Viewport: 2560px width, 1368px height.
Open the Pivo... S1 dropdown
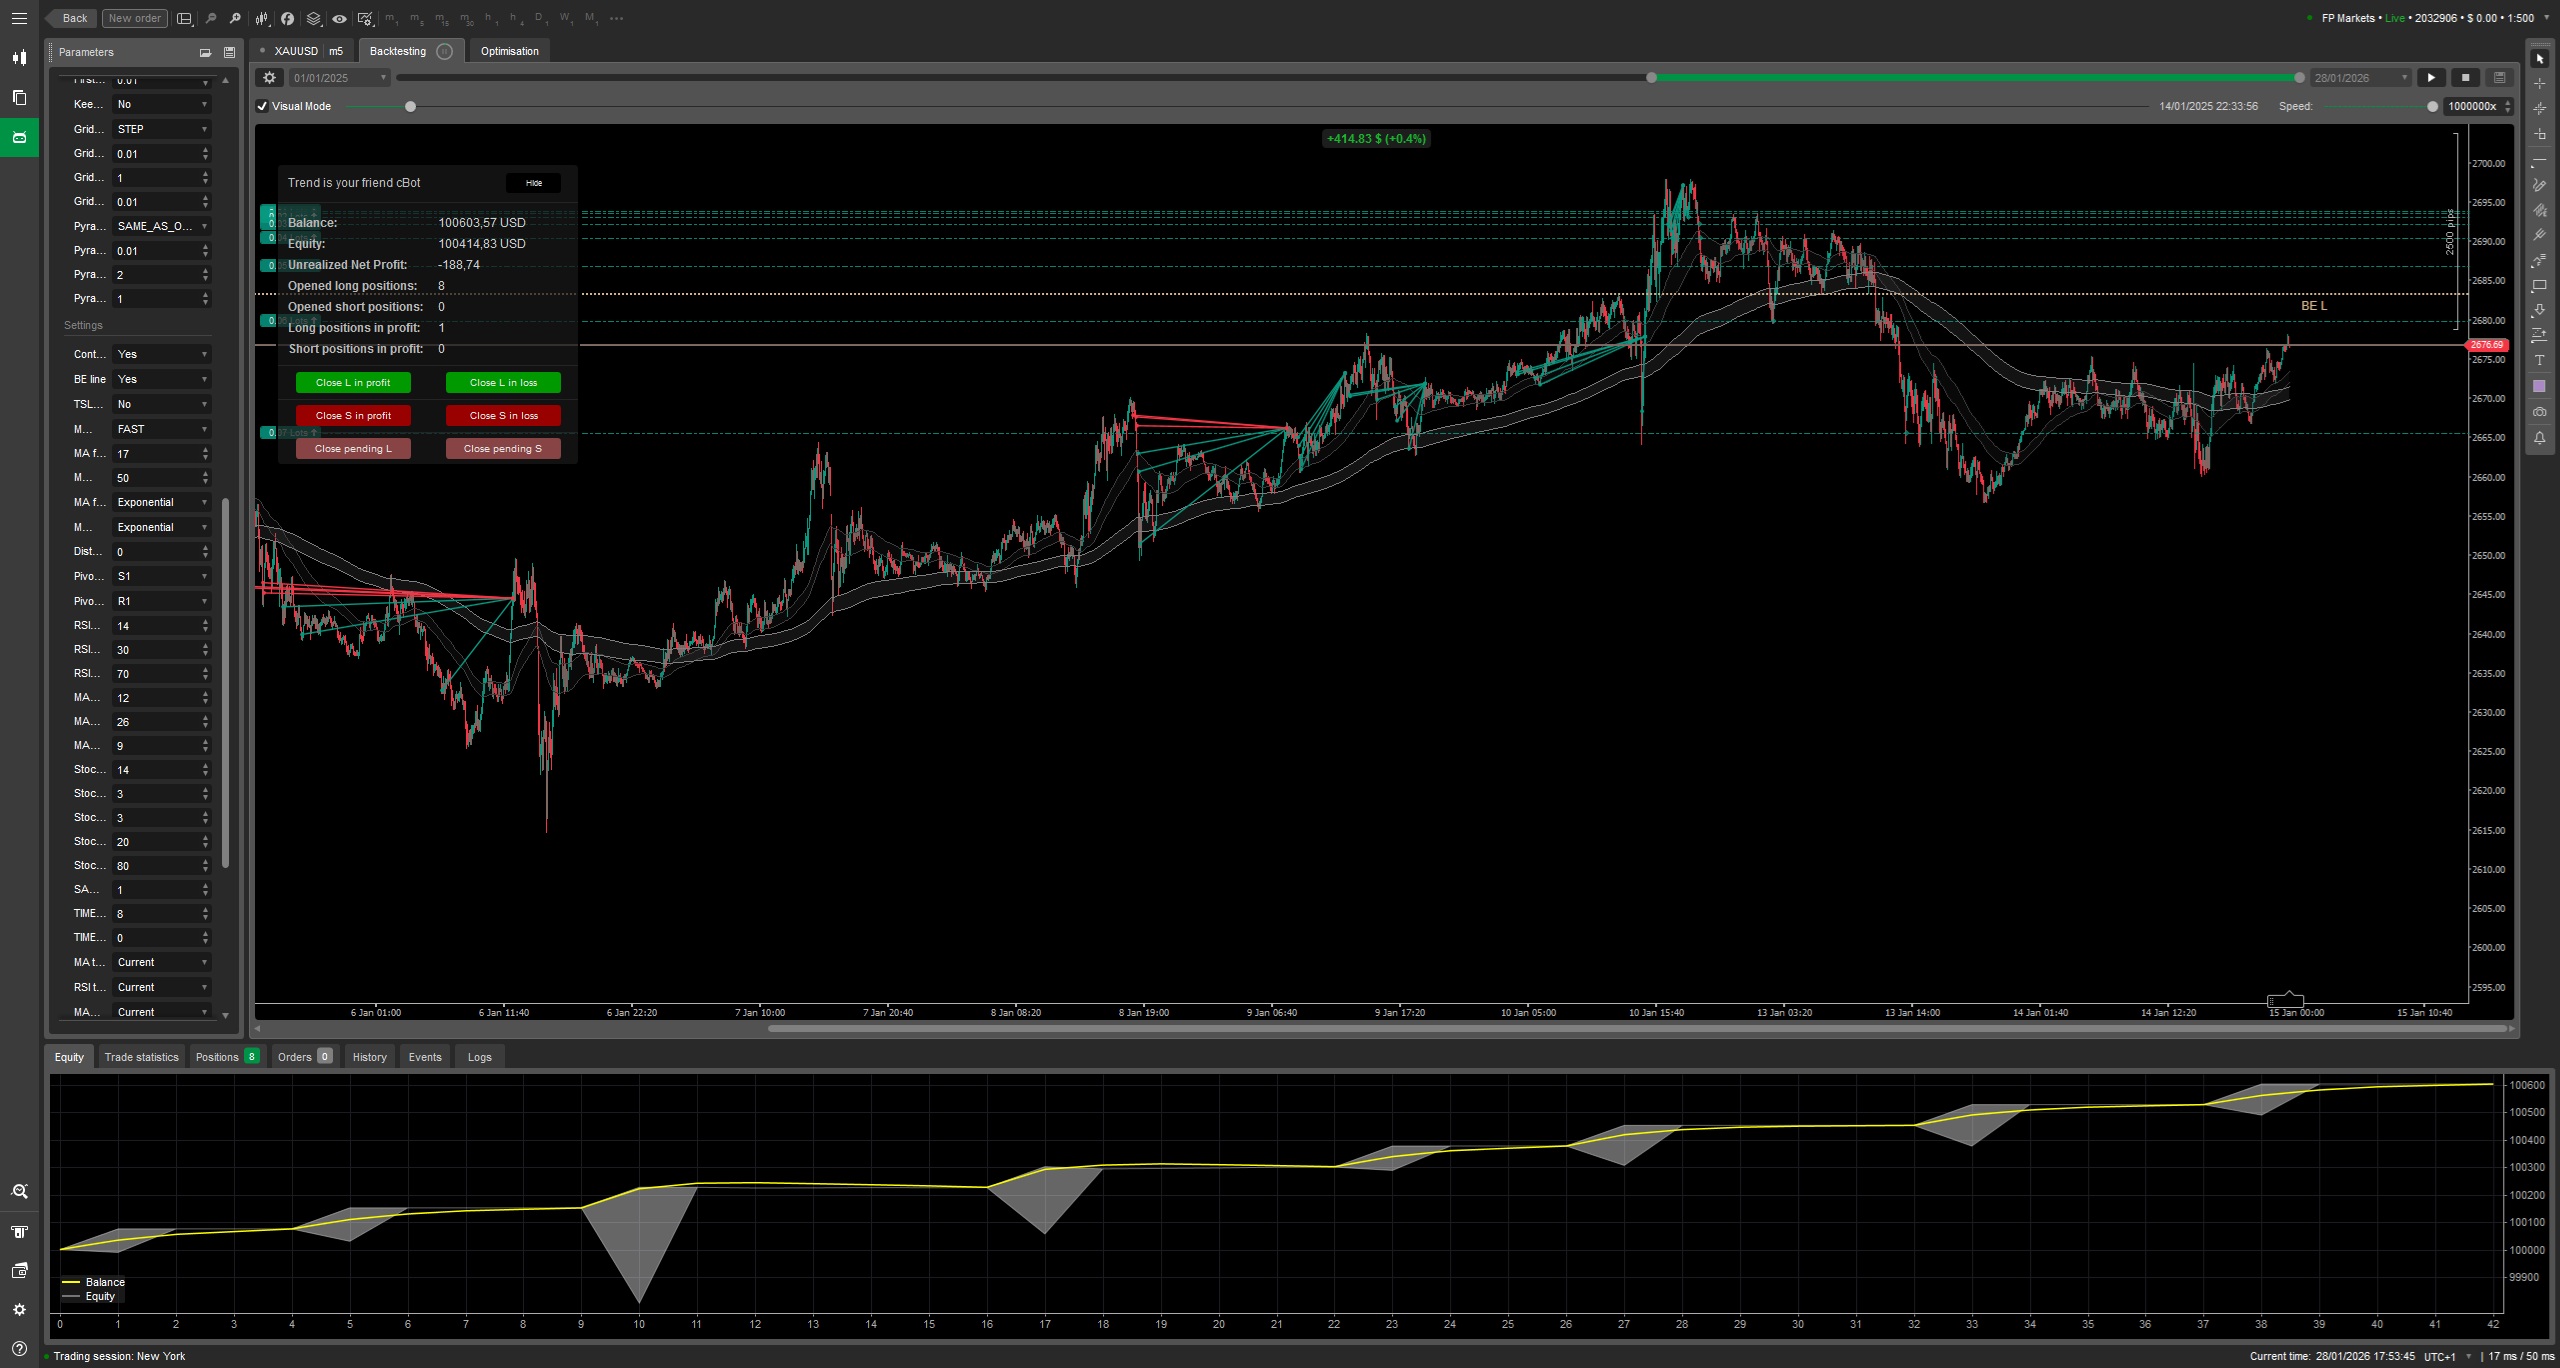161,576
